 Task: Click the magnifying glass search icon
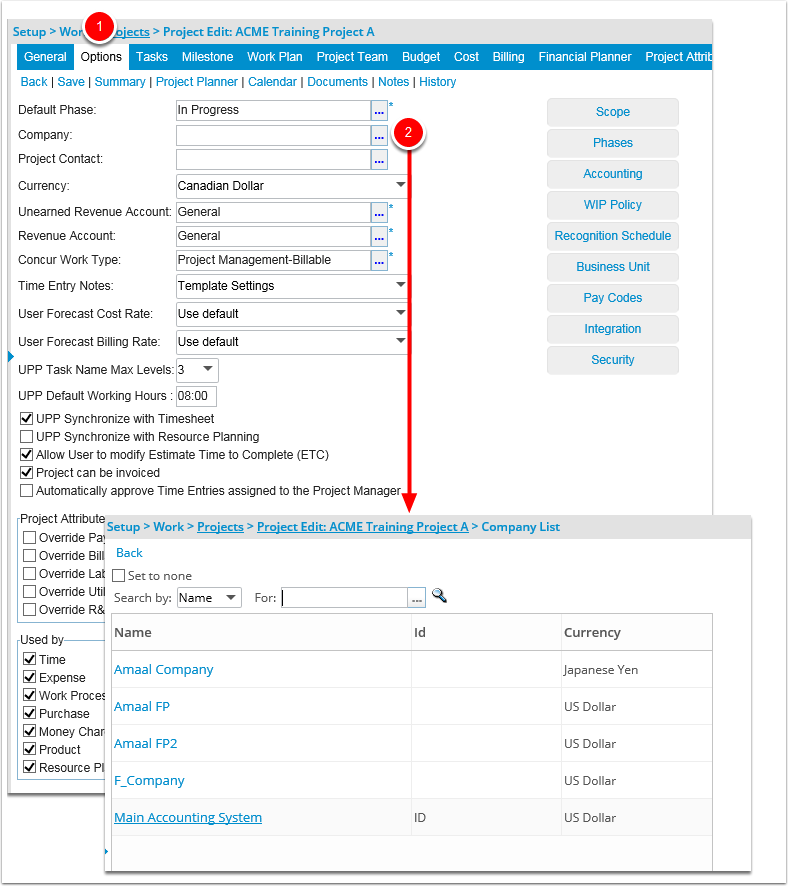pyautogui.click(x=439, y=596)
